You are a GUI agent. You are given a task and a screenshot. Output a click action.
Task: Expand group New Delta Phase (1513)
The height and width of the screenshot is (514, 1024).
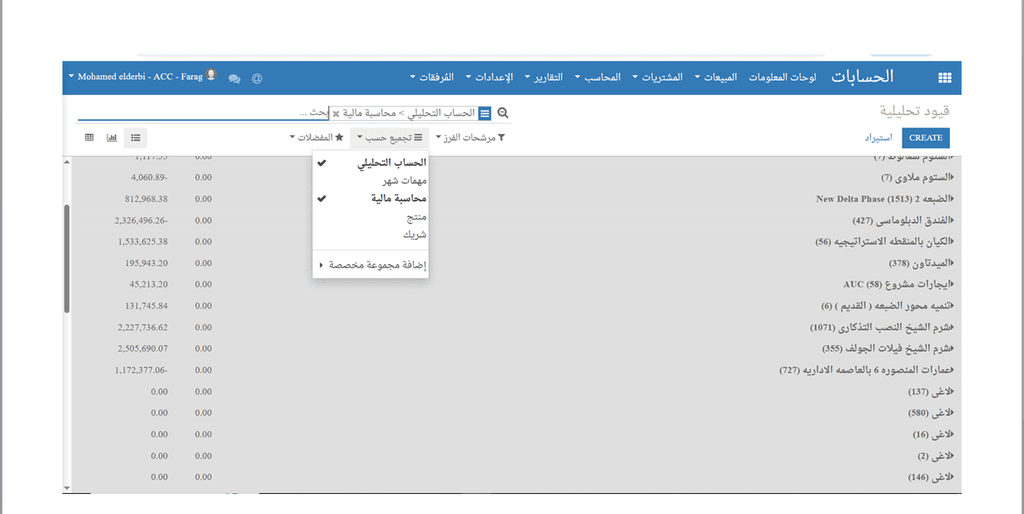click(885, 199)
